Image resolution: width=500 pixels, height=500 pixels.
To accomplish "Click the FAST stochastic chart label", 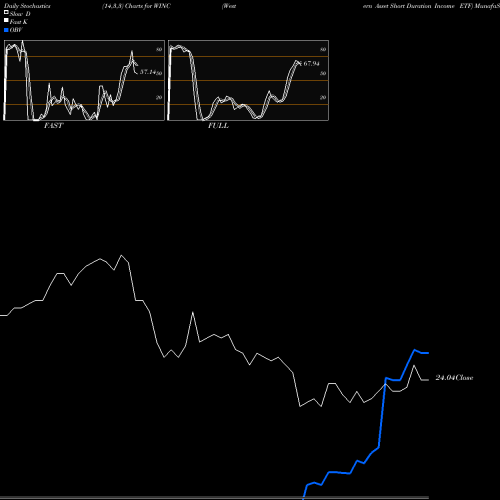I will [53, 126].
